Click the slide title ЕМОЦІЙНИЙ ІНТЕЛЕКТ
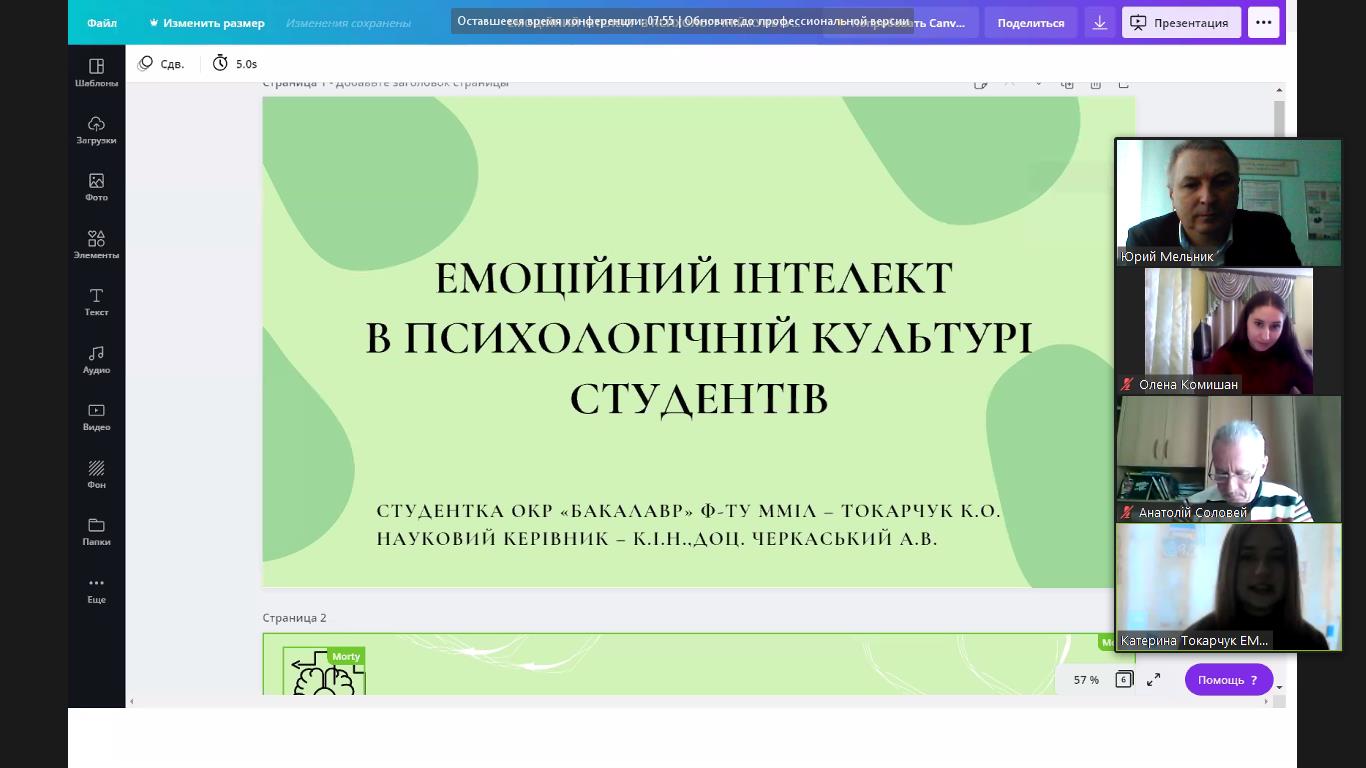 pyautogui.click(x=694, y=278)
